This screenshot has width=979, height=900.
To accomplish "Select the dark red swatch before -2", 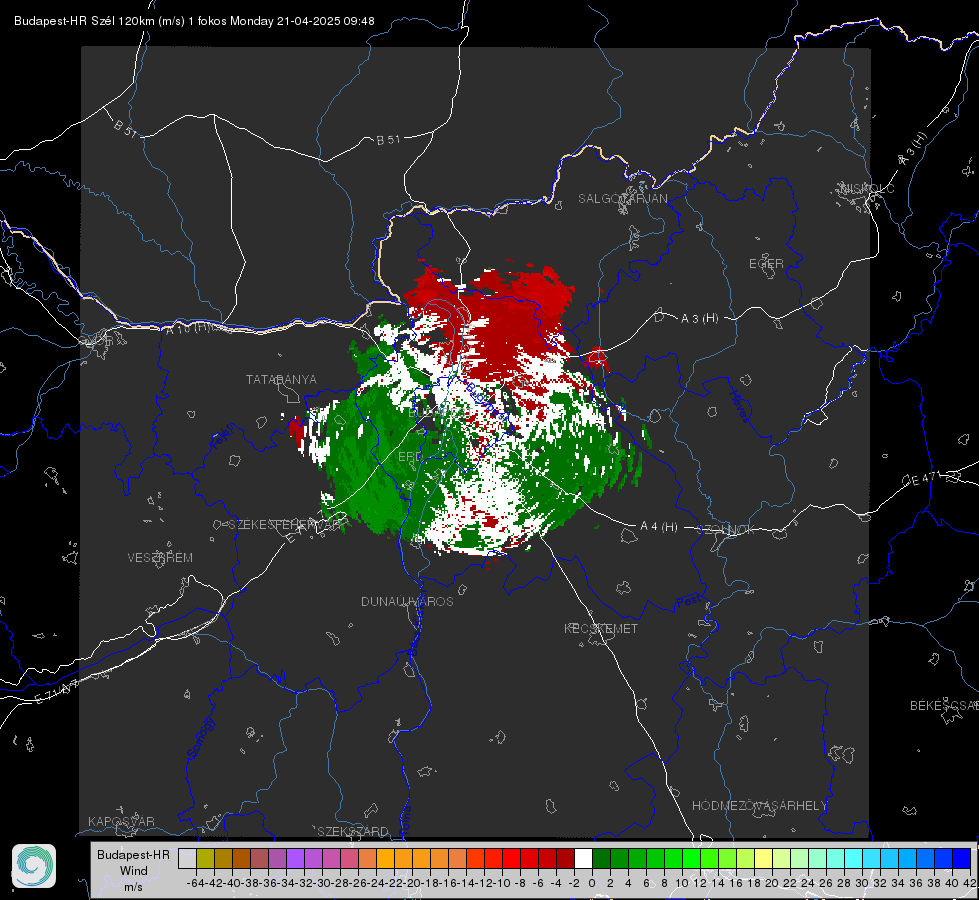I will click(565, 858).
